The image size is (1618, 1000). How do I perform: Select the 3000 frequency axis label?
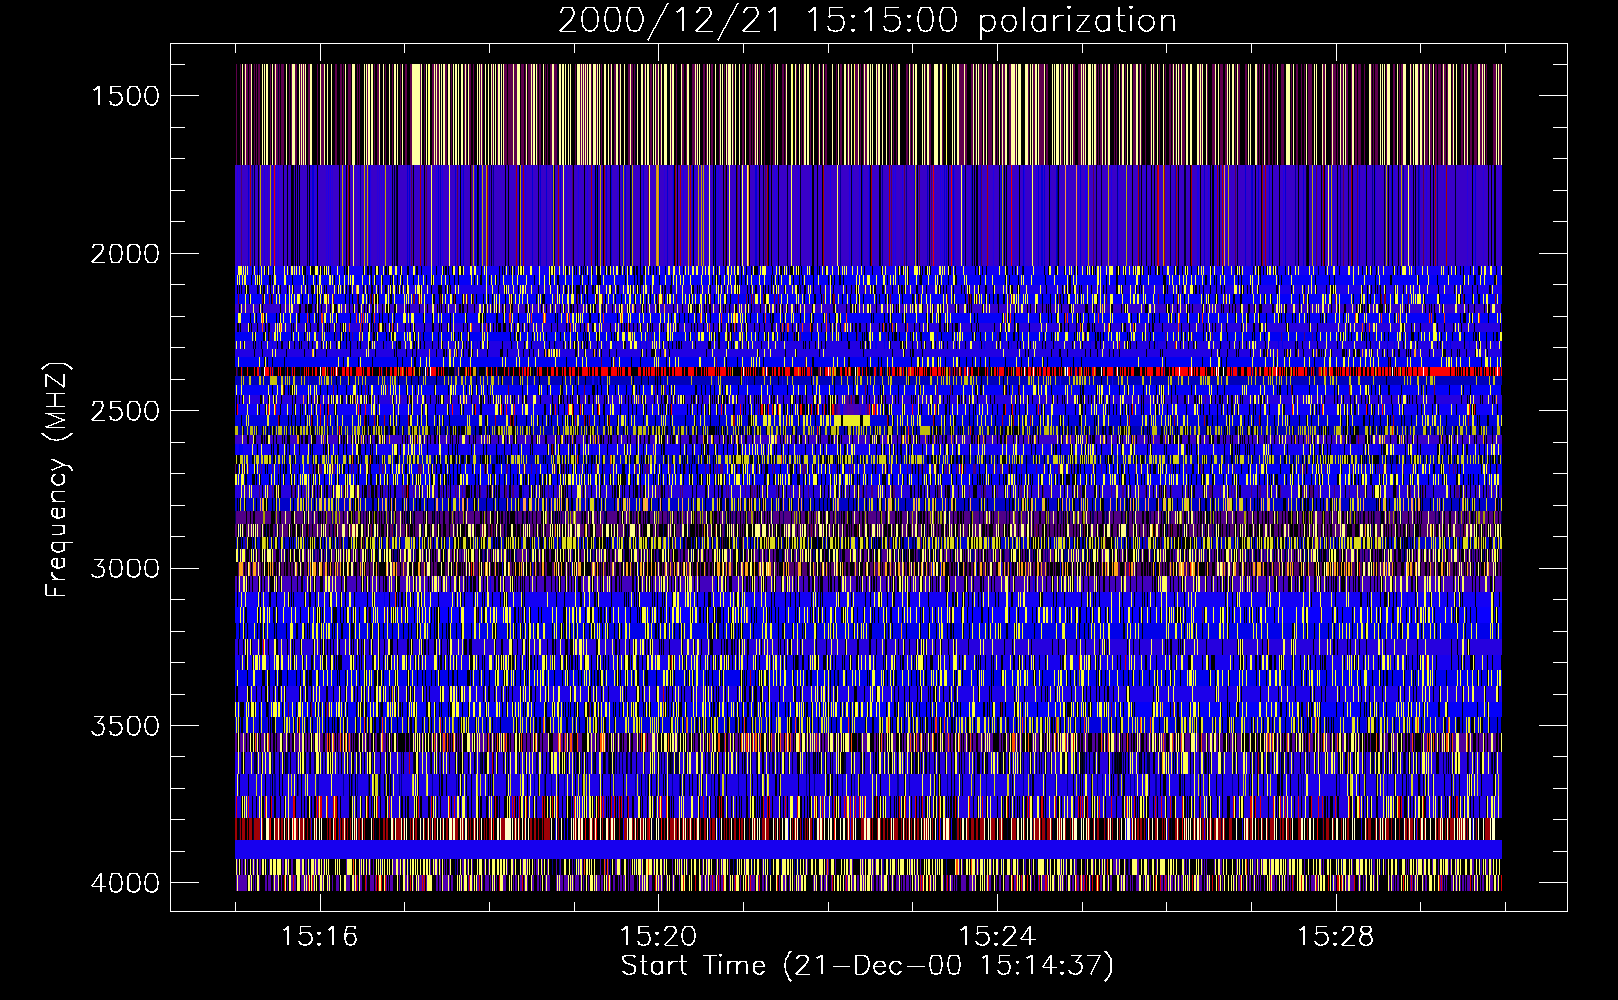pyautogui.click(x=125, y=569)
